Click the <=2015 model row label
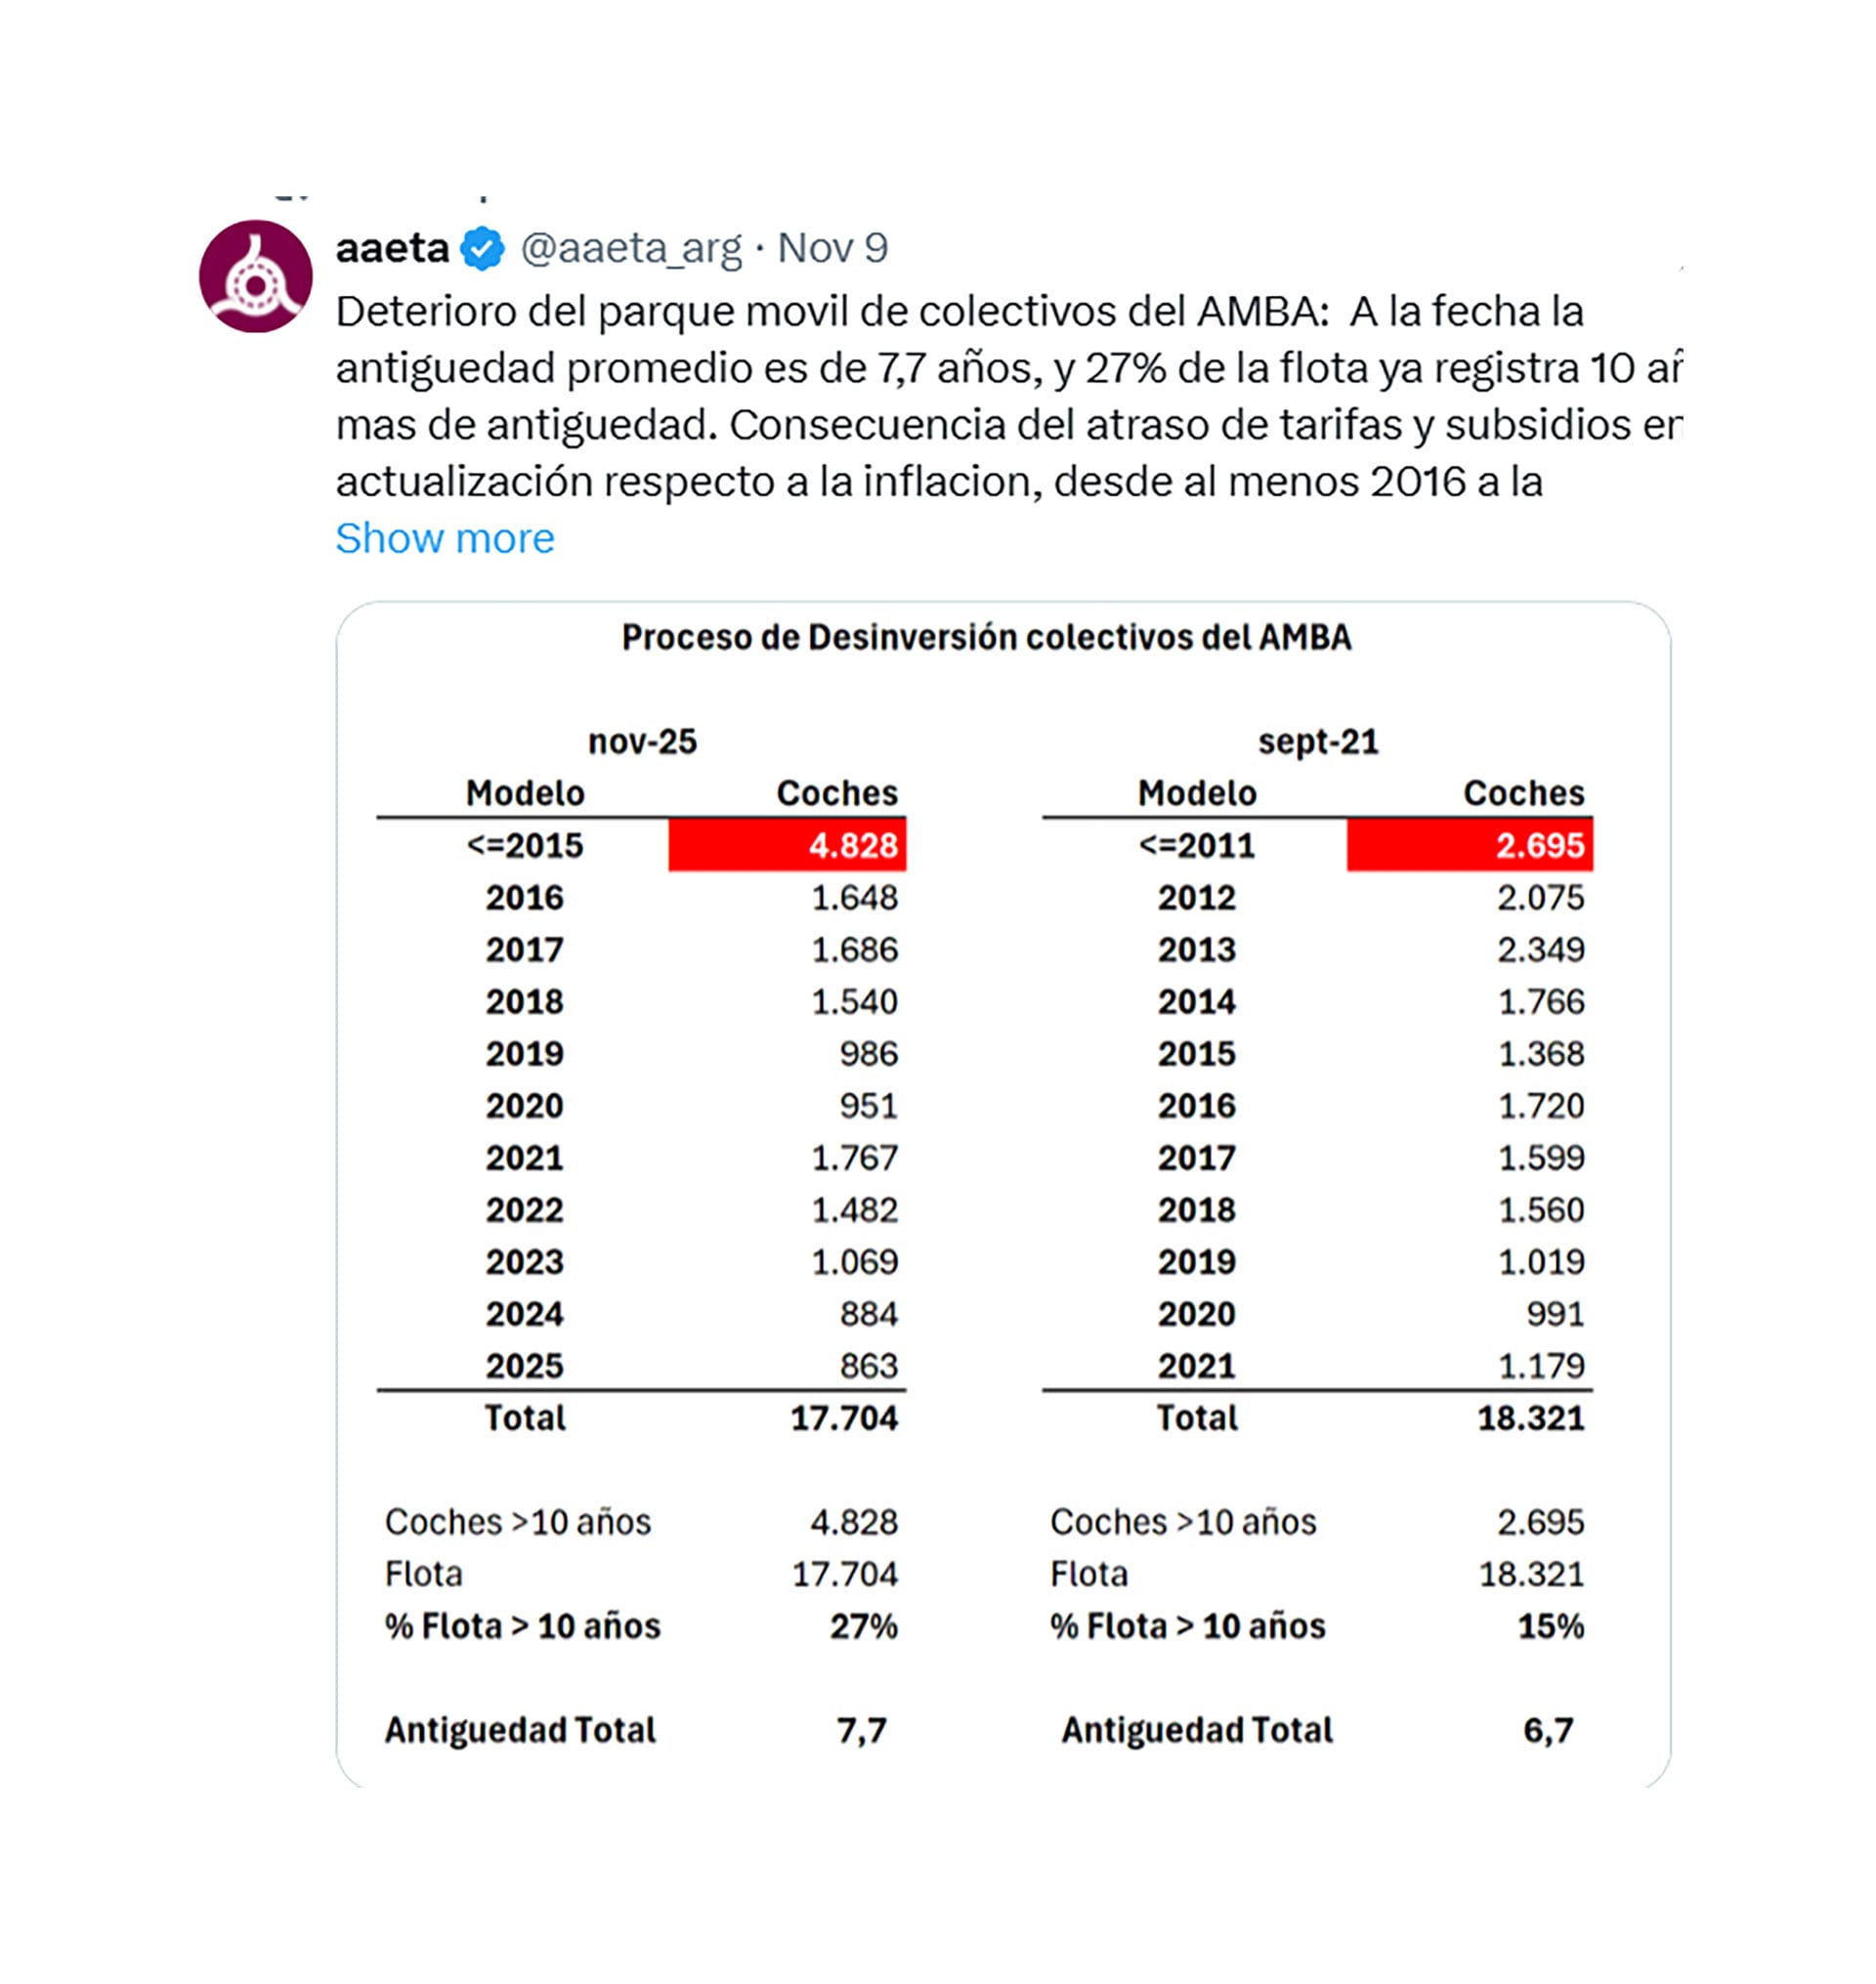Viewport: 1876px width, 1984px height. (x=524, y=845)
